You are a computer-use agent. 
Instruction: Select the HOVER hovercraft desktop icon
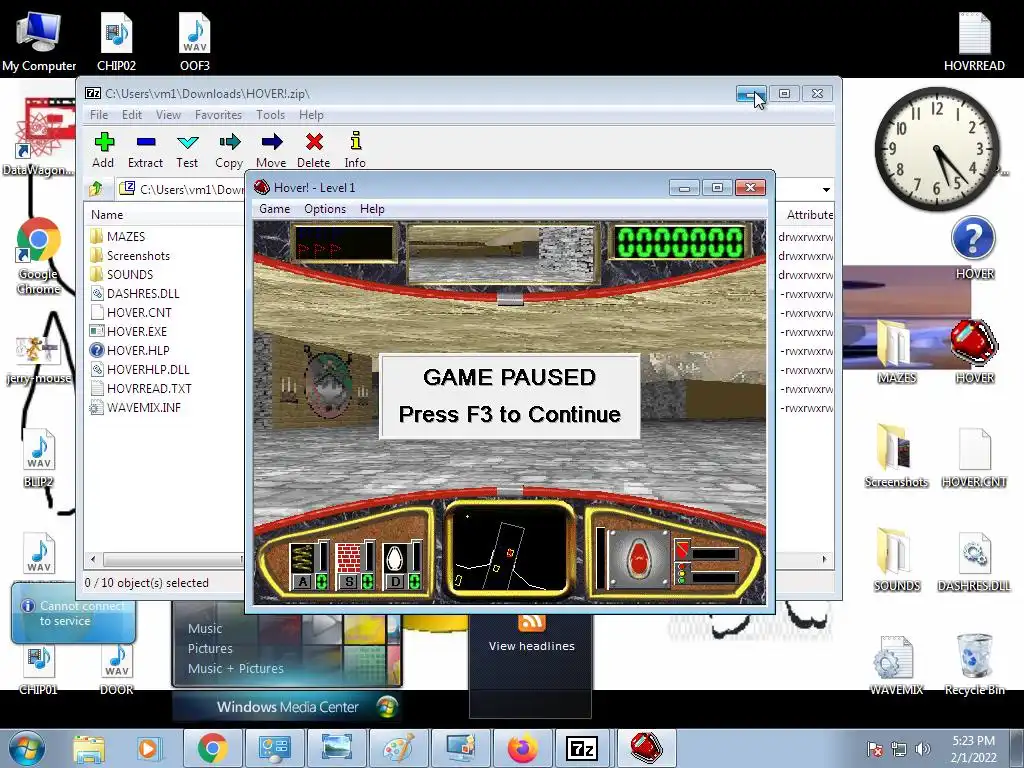point(974,351)
